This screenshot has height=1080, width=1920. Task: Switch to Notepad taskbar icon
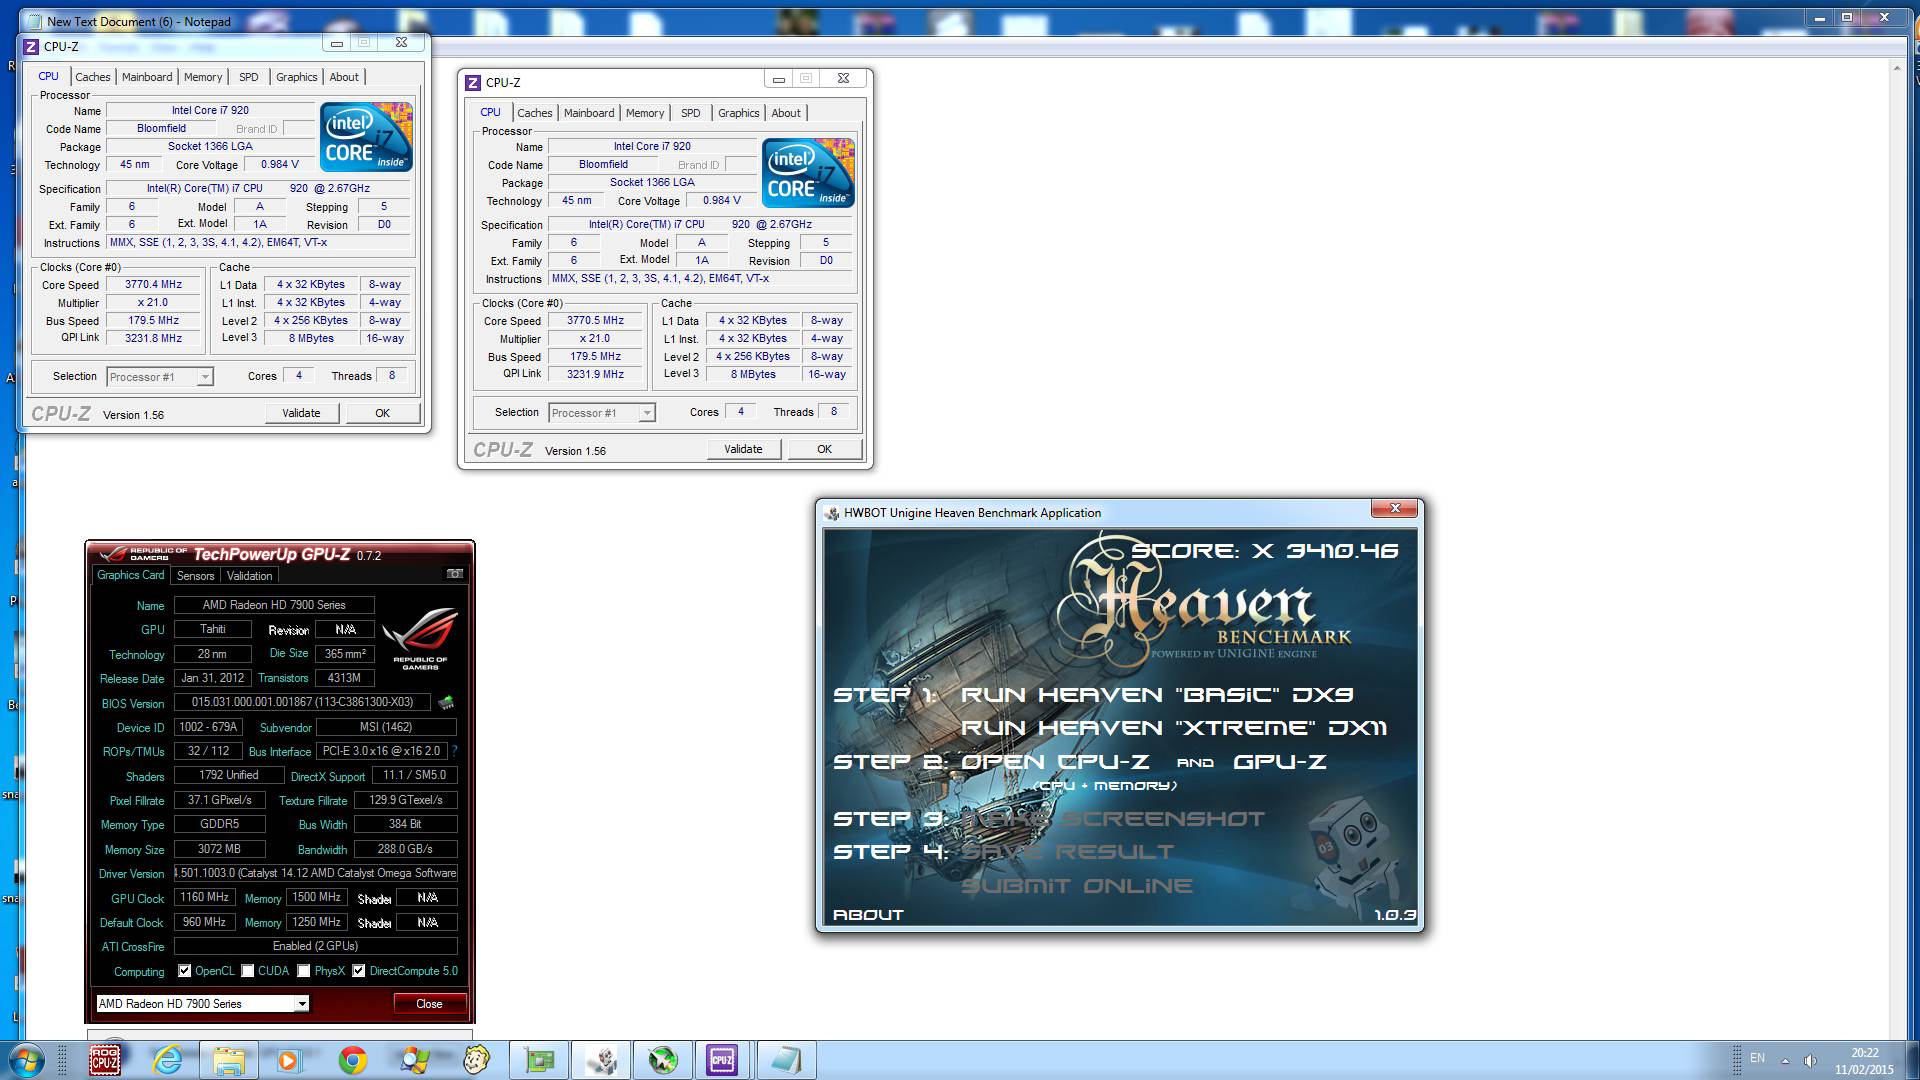coord(785,1060)
